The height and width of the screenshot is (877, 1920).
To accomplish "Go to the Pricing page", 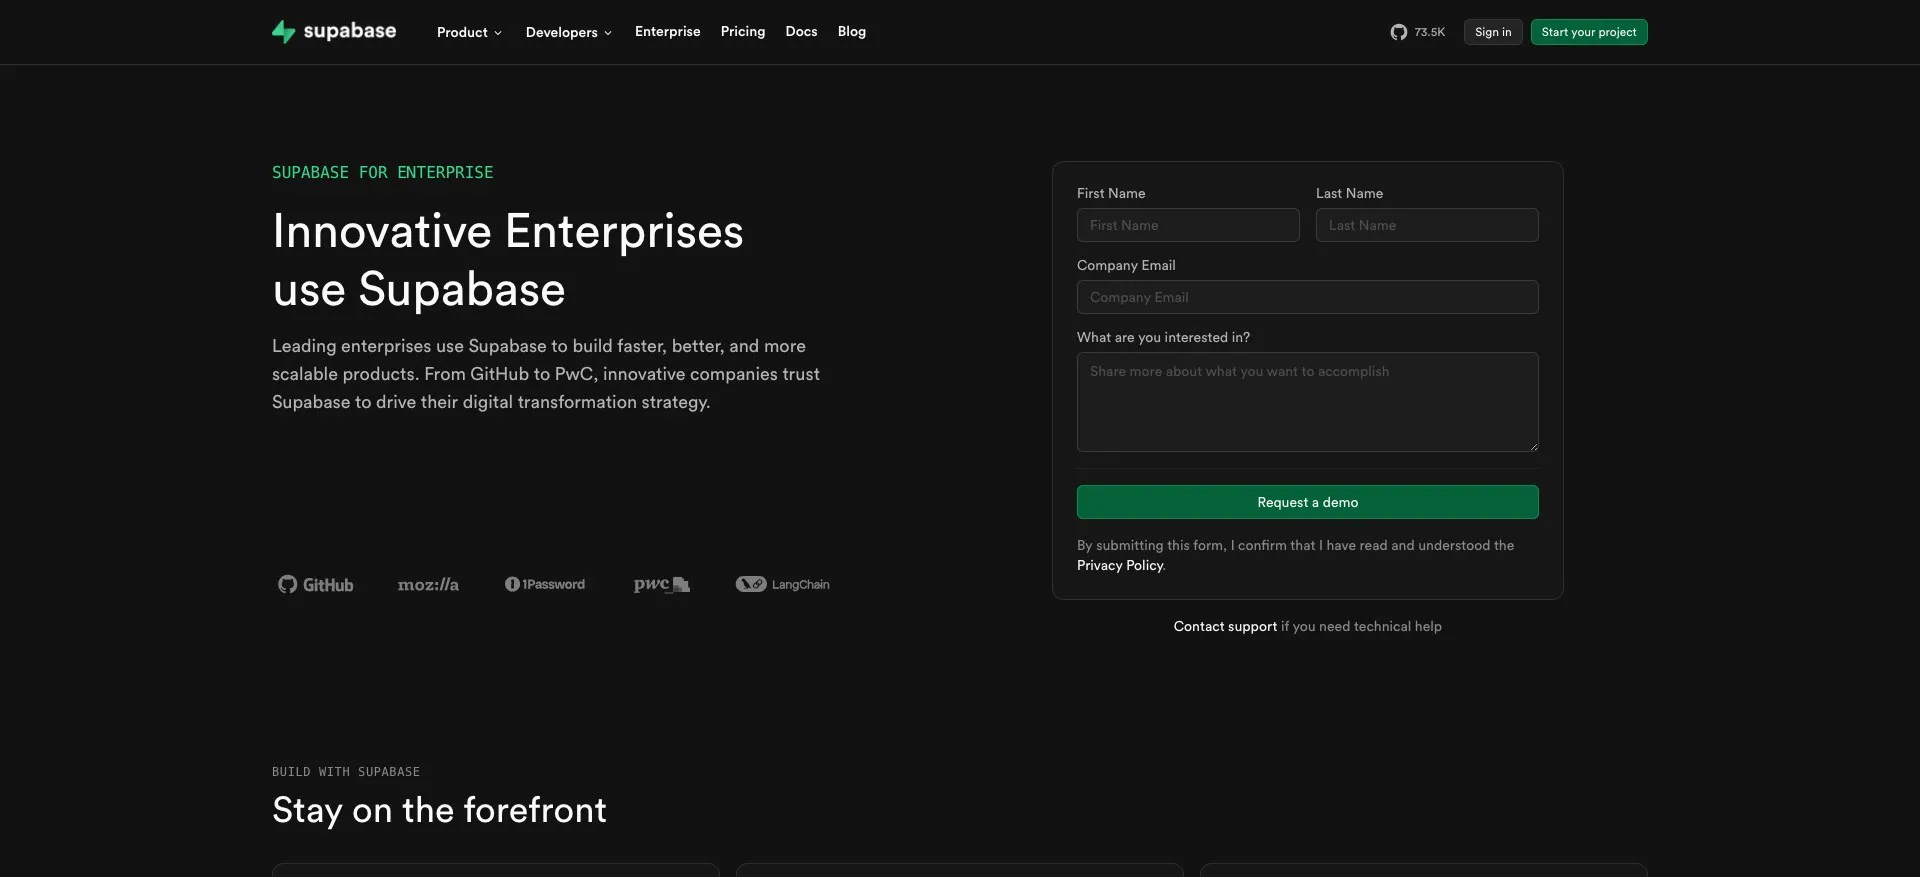I will coord(743,31).
